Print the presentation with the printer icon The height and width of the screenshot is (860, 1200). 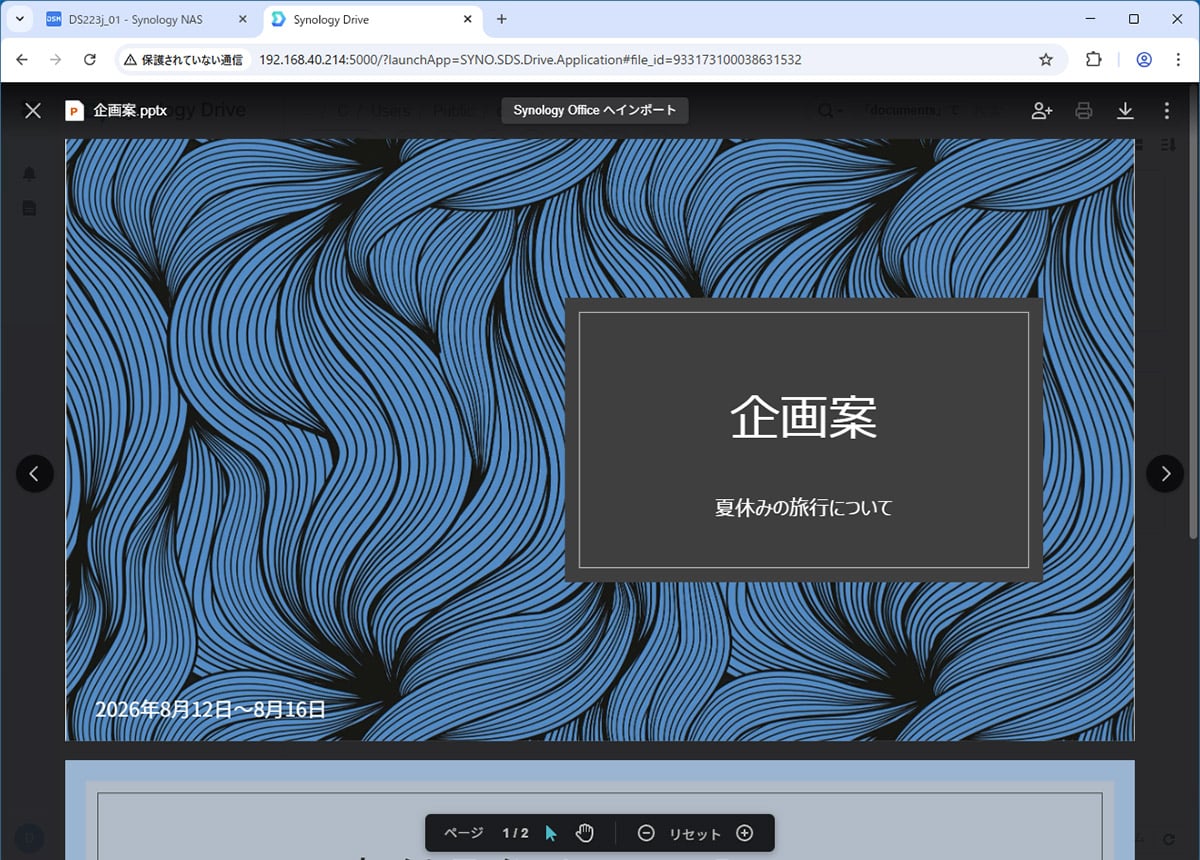click(1083, 110)
